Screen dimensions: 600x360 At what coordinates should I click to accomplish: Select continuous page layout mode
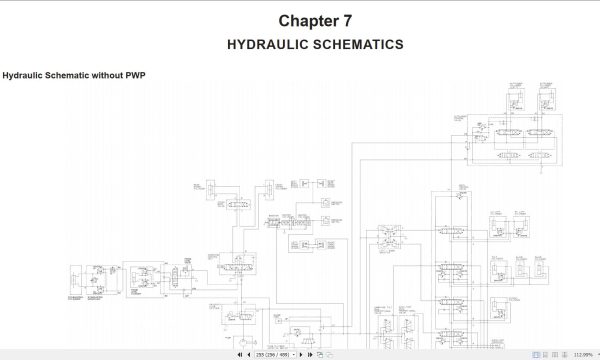click(x=546, y=355)
